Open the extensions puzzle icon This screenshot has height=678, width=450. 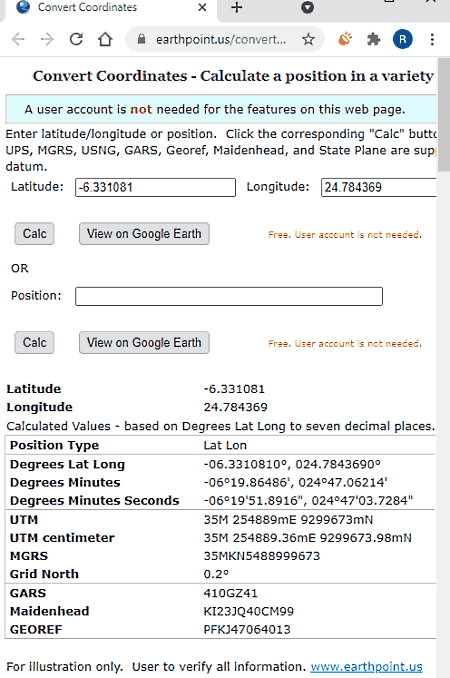tap(373, 40)
